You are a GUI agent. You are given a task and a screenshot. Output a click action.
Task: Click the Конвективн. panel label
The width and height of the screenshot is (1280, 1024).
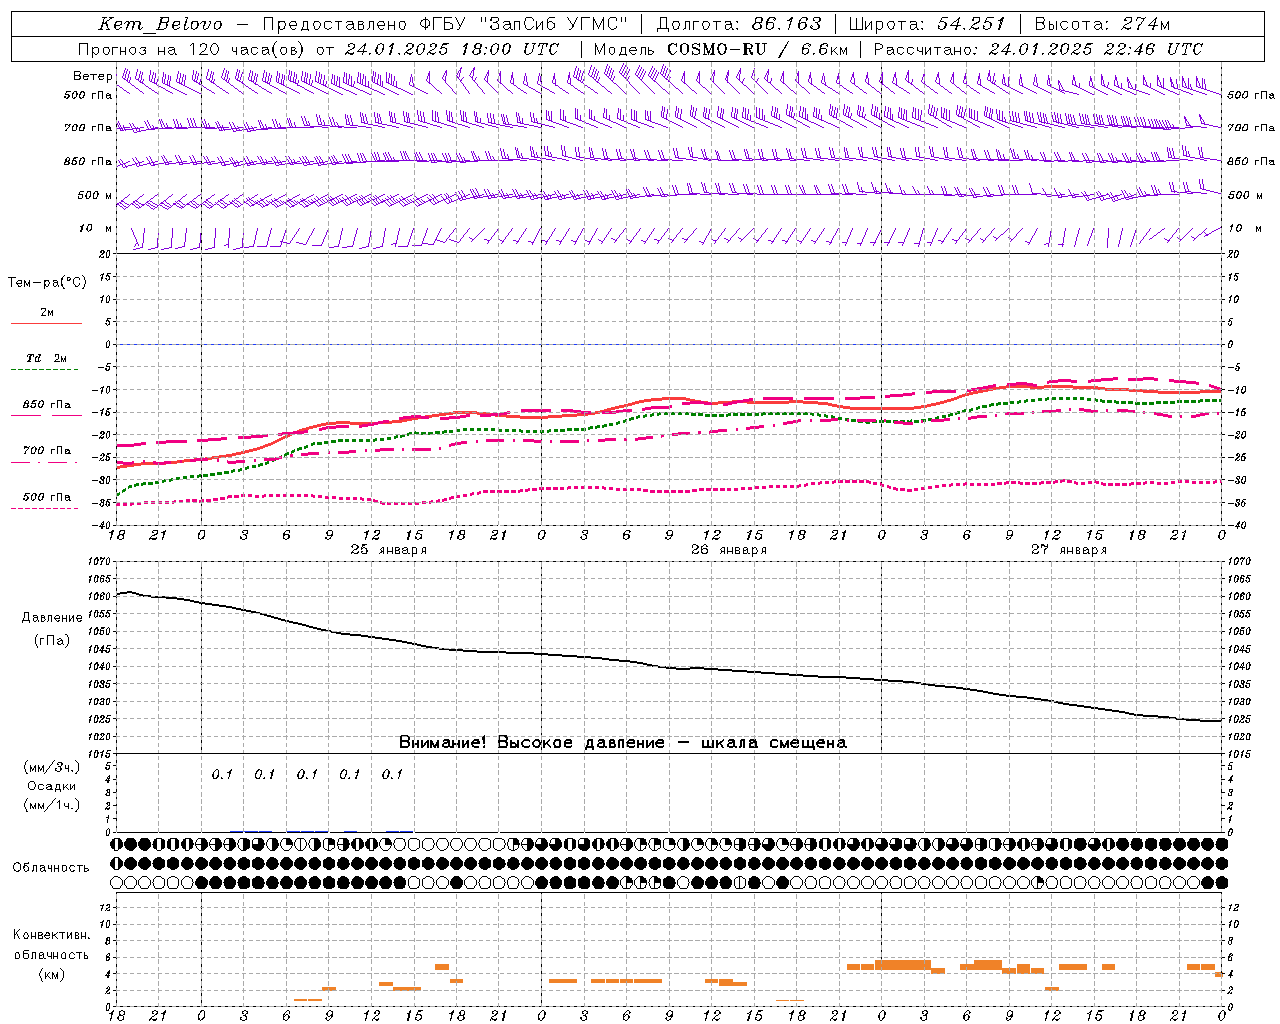pos(51,935)
